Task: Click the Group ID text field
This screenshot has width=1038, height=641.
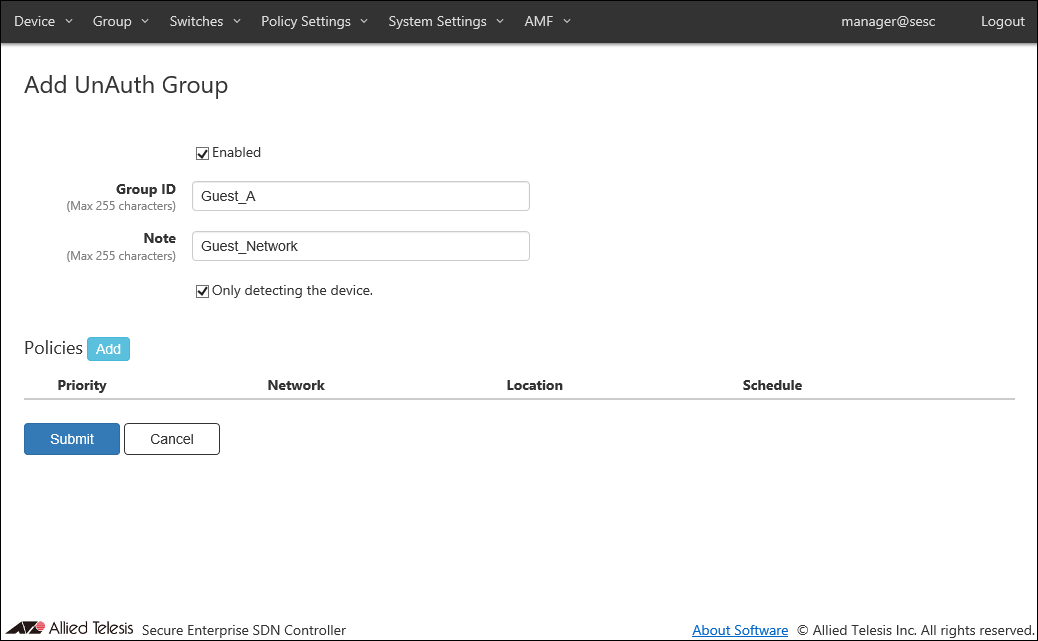Action: pos(360,196)
